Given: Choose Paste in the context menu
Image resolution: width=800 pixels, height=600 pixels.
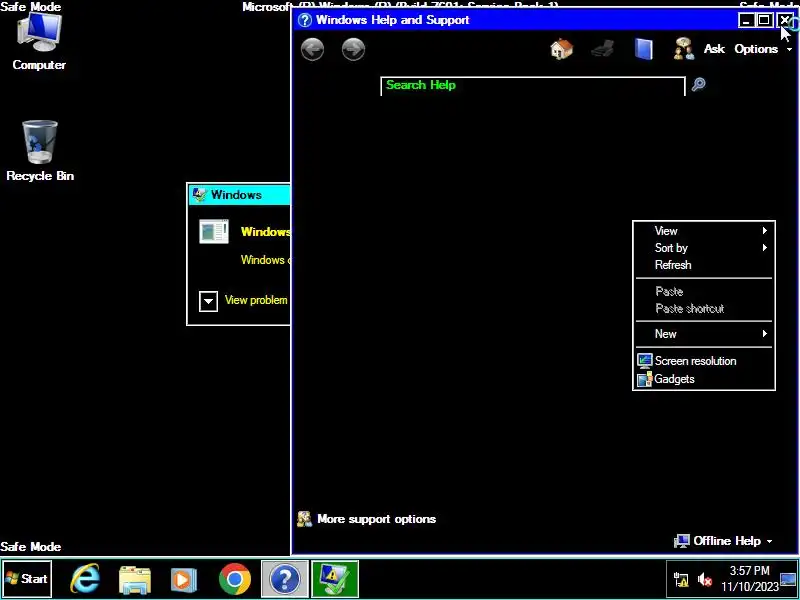Looking at the screenshot, I should click(x=704, y=291).
